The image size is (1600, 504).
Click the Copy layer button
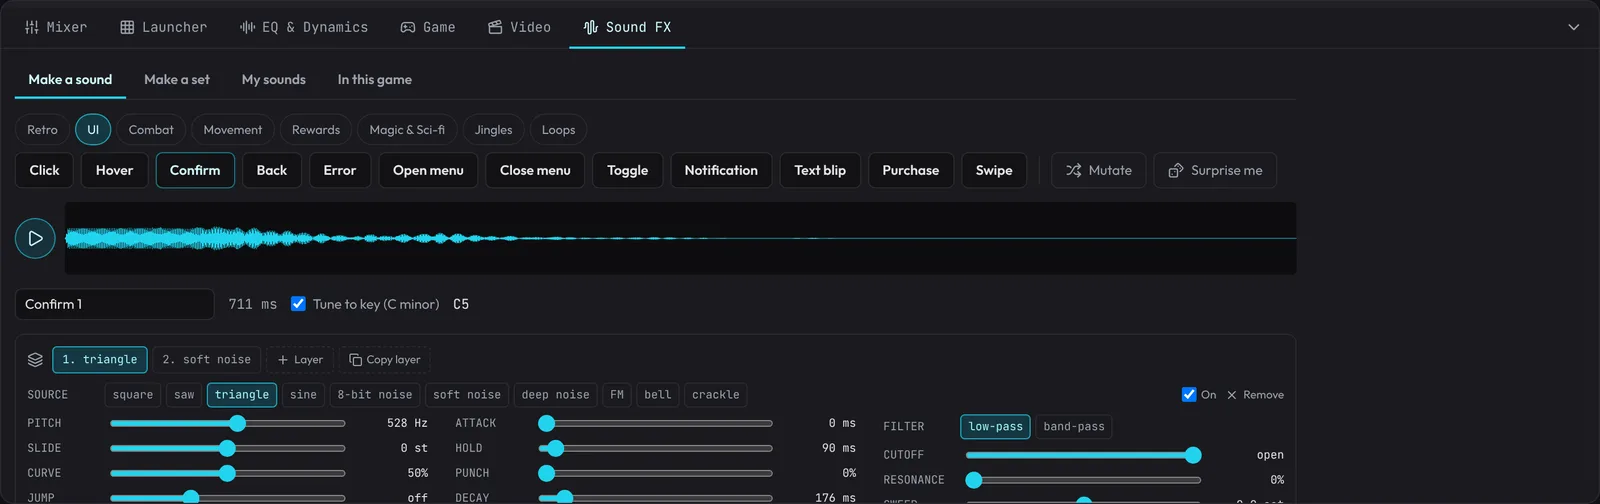[384, 359]
